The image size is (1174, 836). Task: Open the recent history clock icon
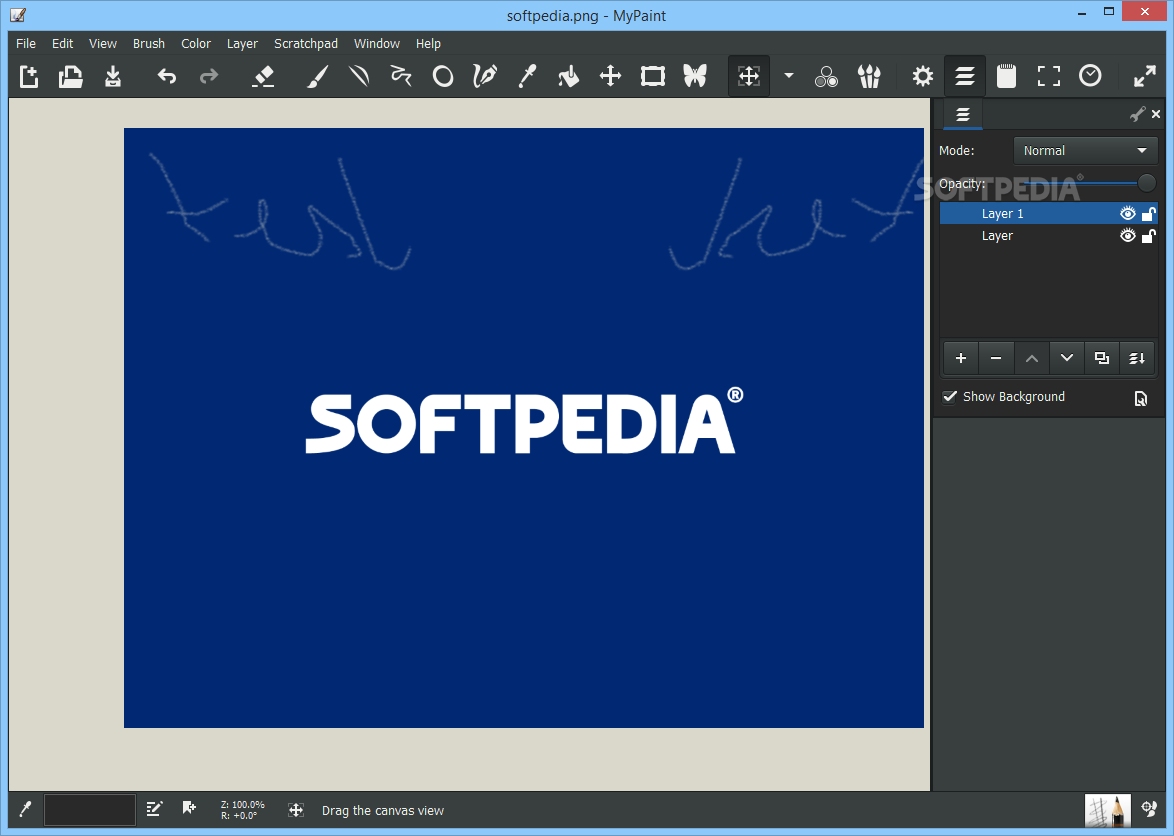(1090, 76)
